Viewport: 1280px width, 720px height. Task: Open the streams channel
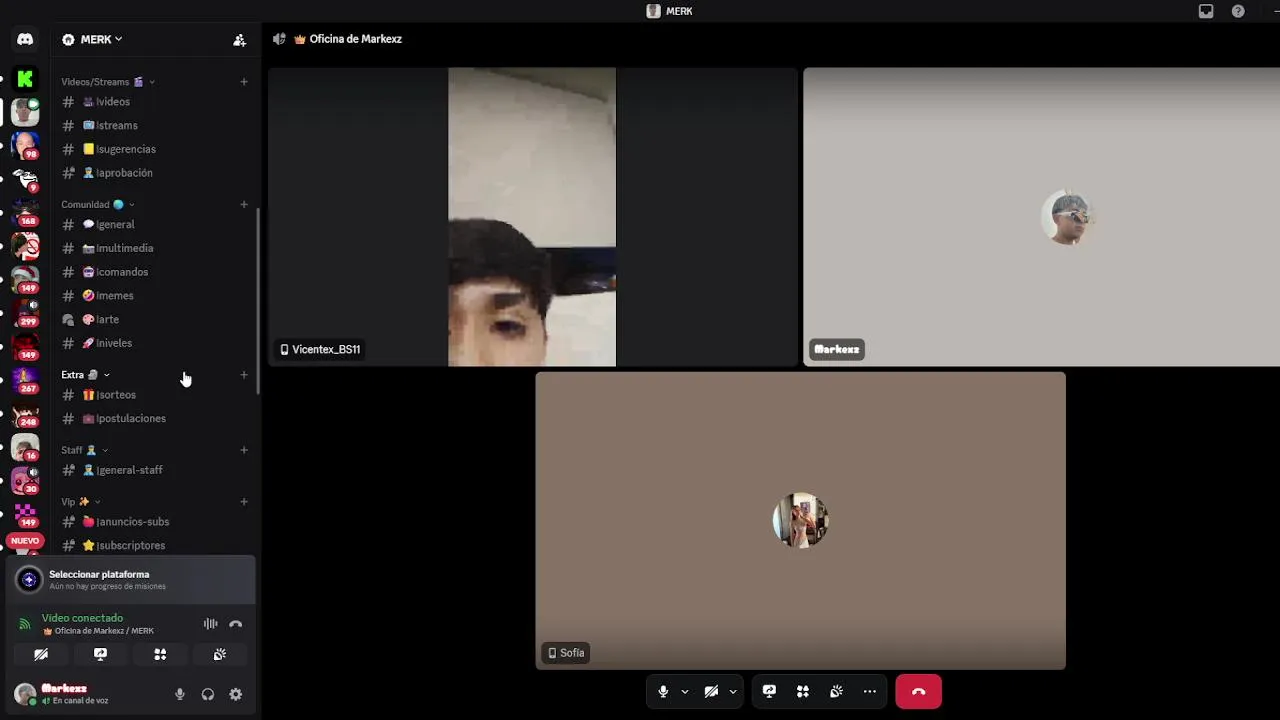pos(155,125)
